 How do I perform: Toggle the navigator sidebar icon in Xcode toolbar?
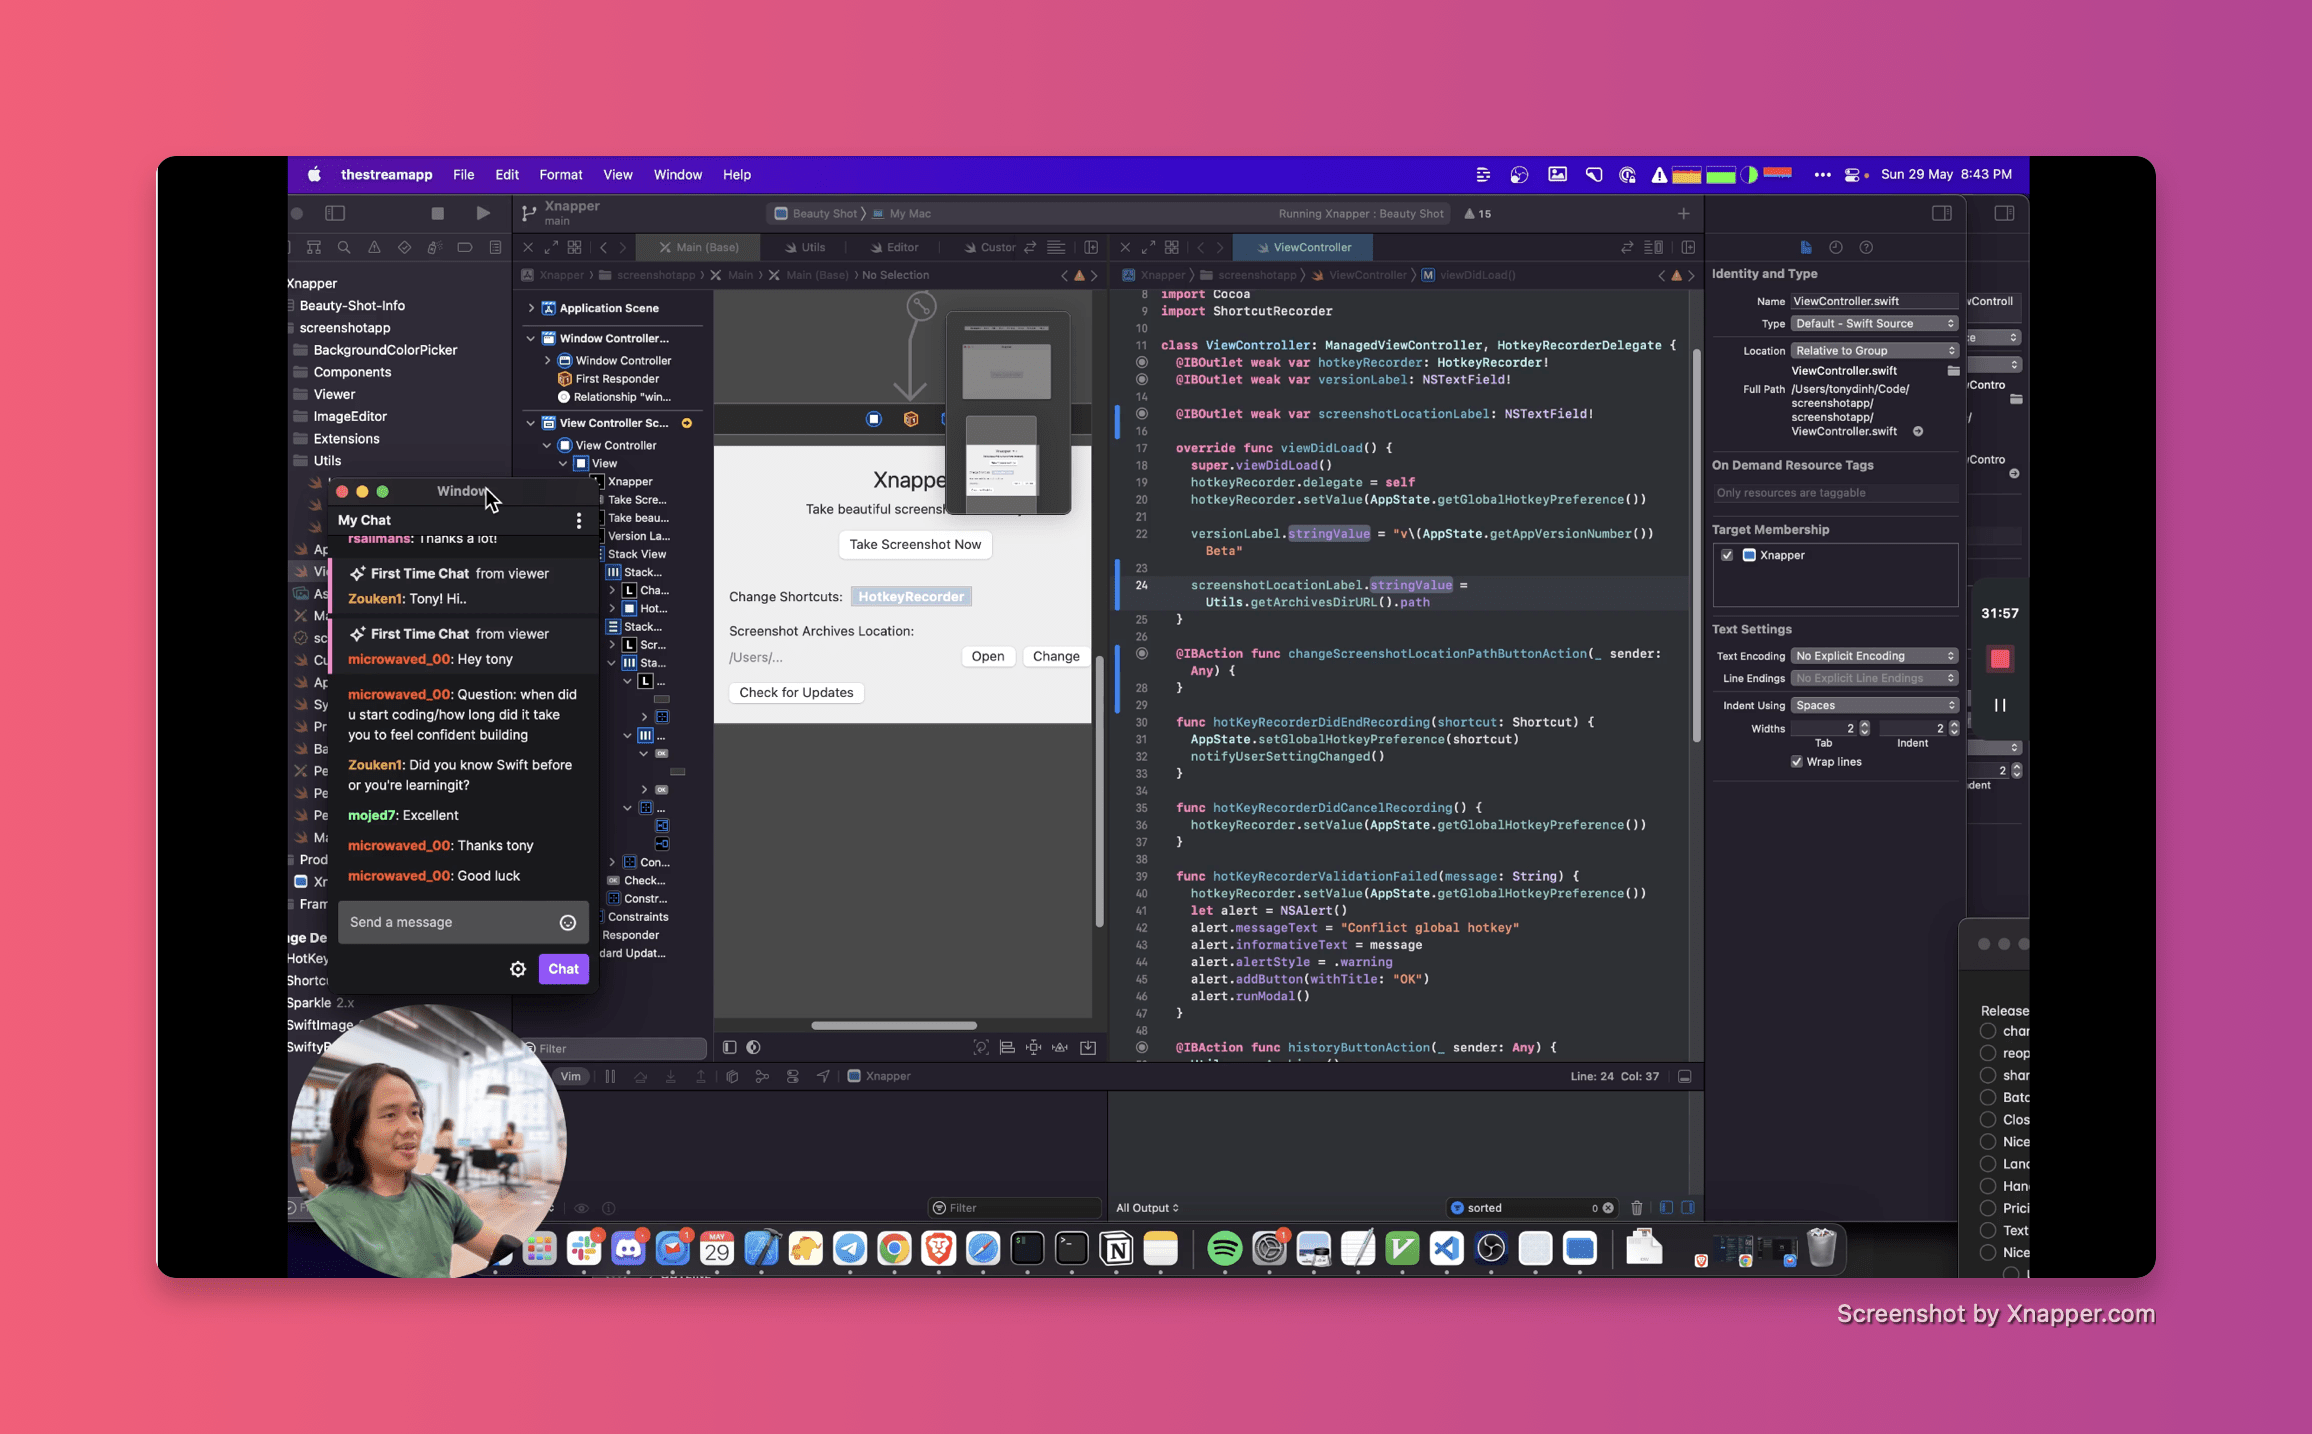point(335,213)
